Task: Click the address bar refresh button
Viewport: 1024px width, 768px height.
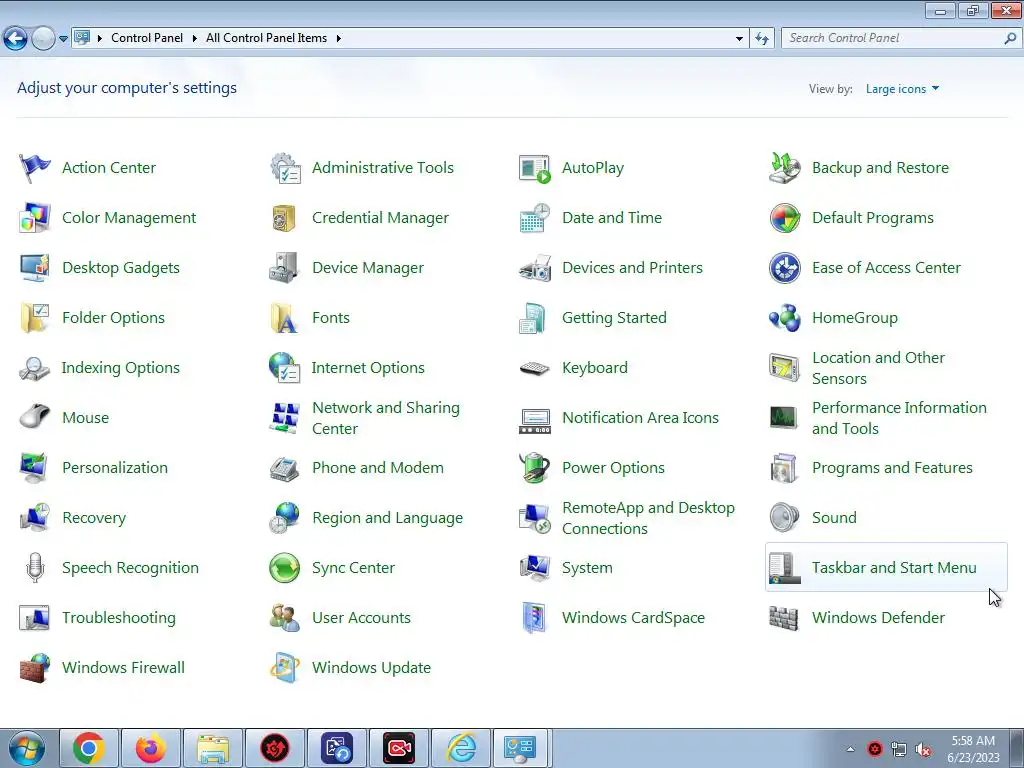Action: 761,39
